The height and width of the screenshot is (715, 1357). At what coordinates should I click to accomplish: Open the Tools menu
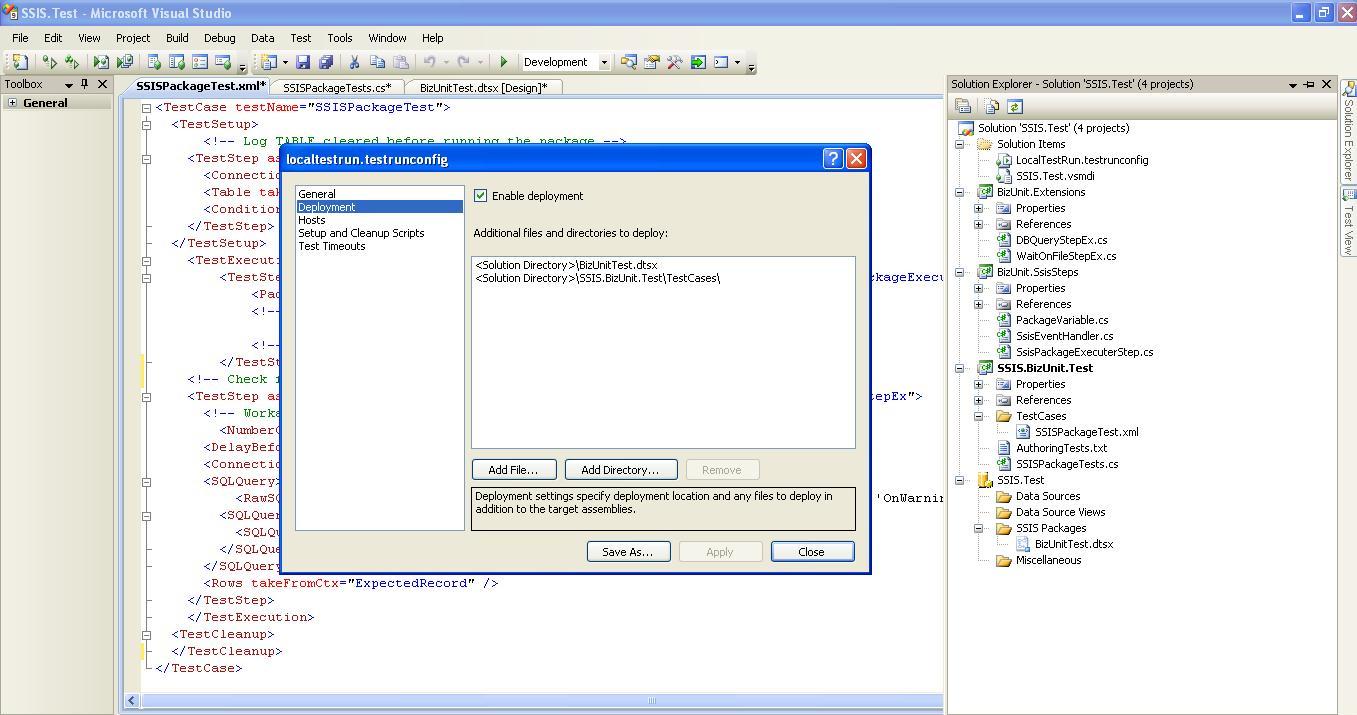pos(339,38)
